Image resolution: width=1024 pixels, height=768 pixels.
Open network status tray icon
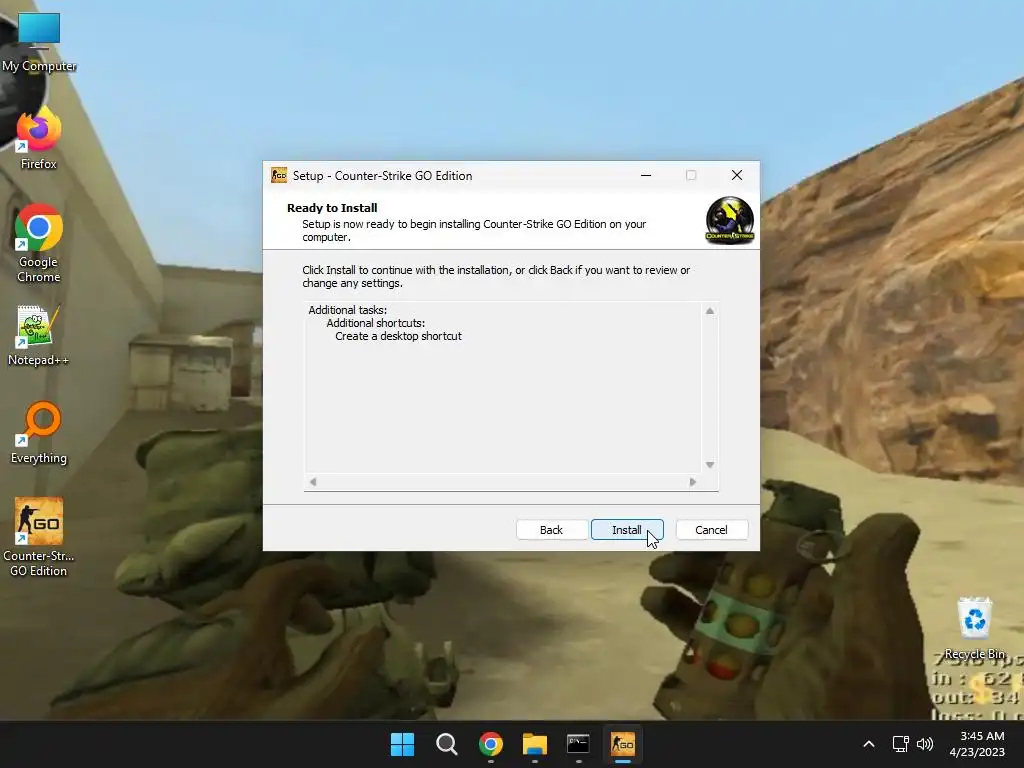click(901, 744)
